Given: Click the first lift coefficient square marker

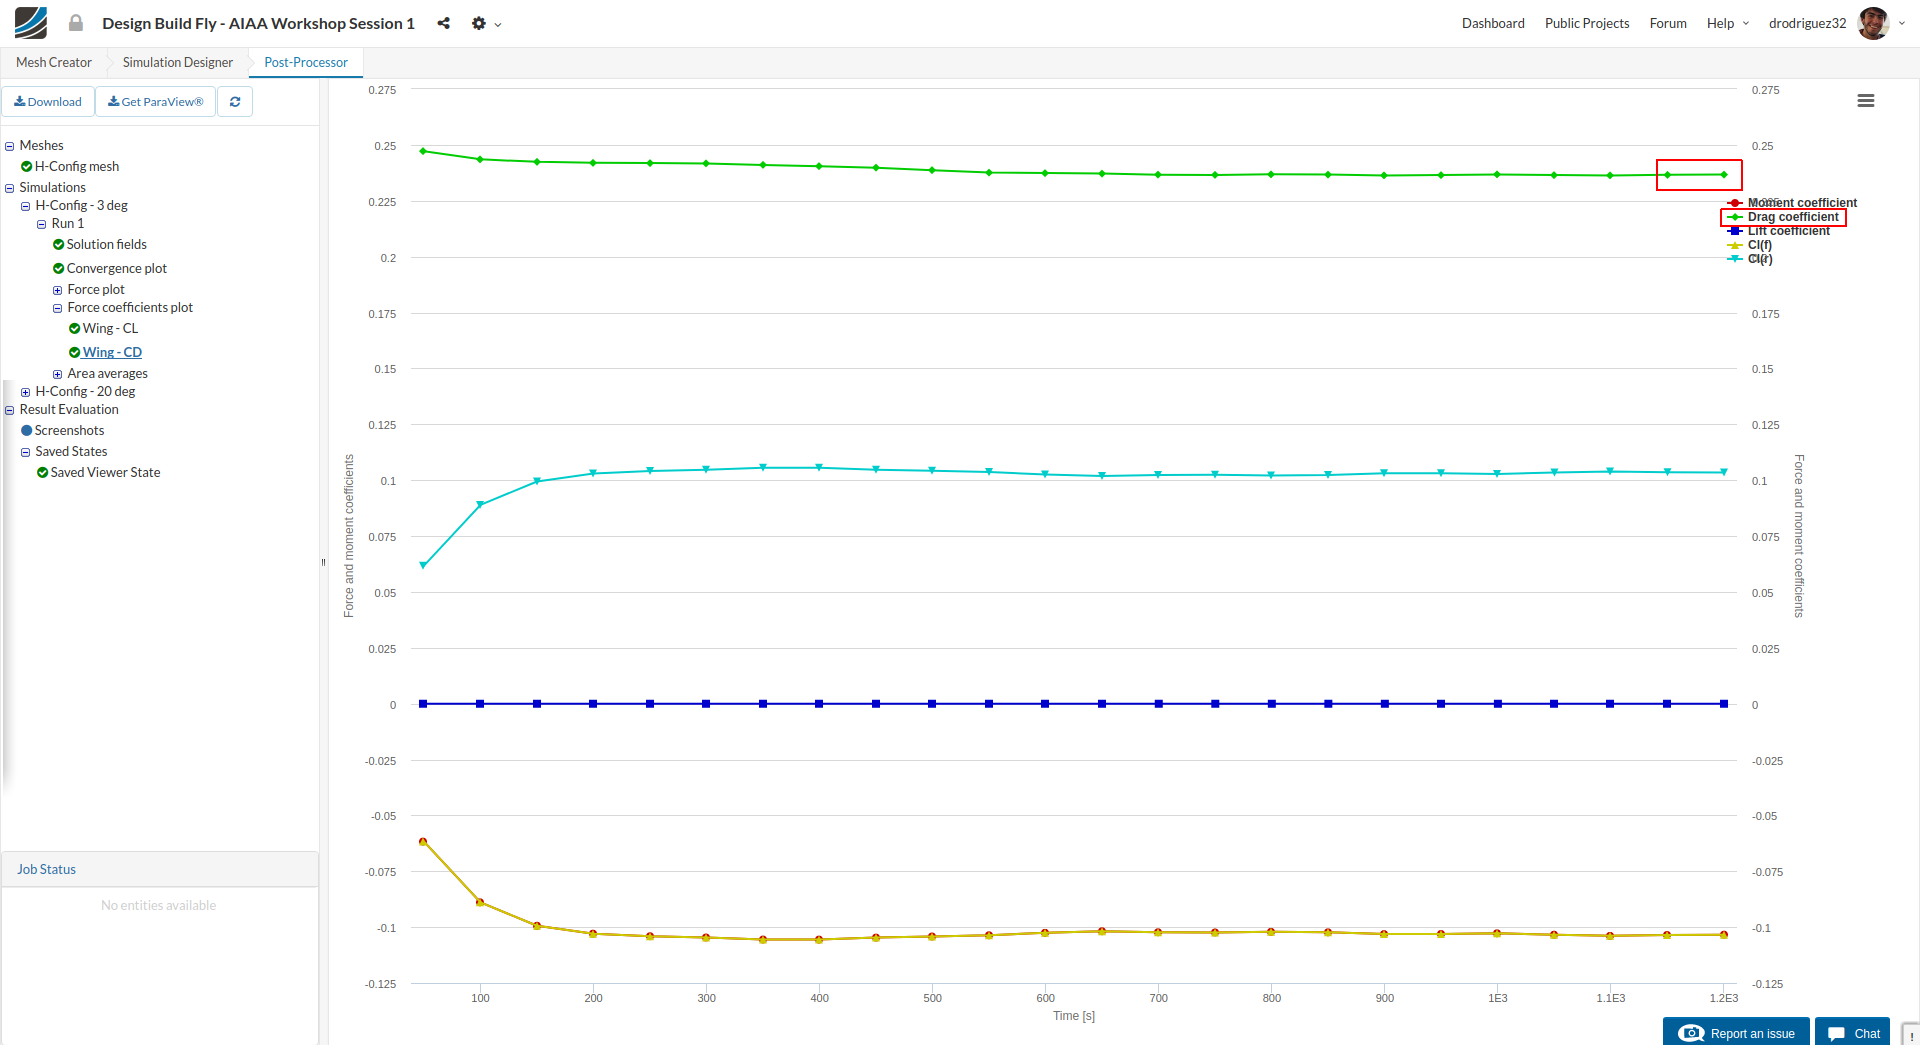Looking at the screenshot, I should click(423, 704).
